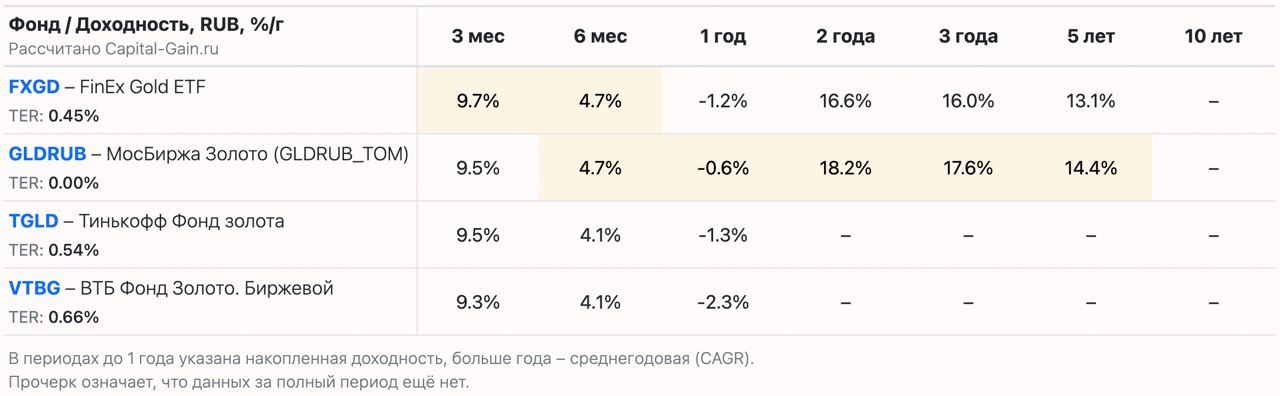The width and height of the screenshot is (1280, 396).
Task: Select the 2 года column header
Action: (845, 36)
